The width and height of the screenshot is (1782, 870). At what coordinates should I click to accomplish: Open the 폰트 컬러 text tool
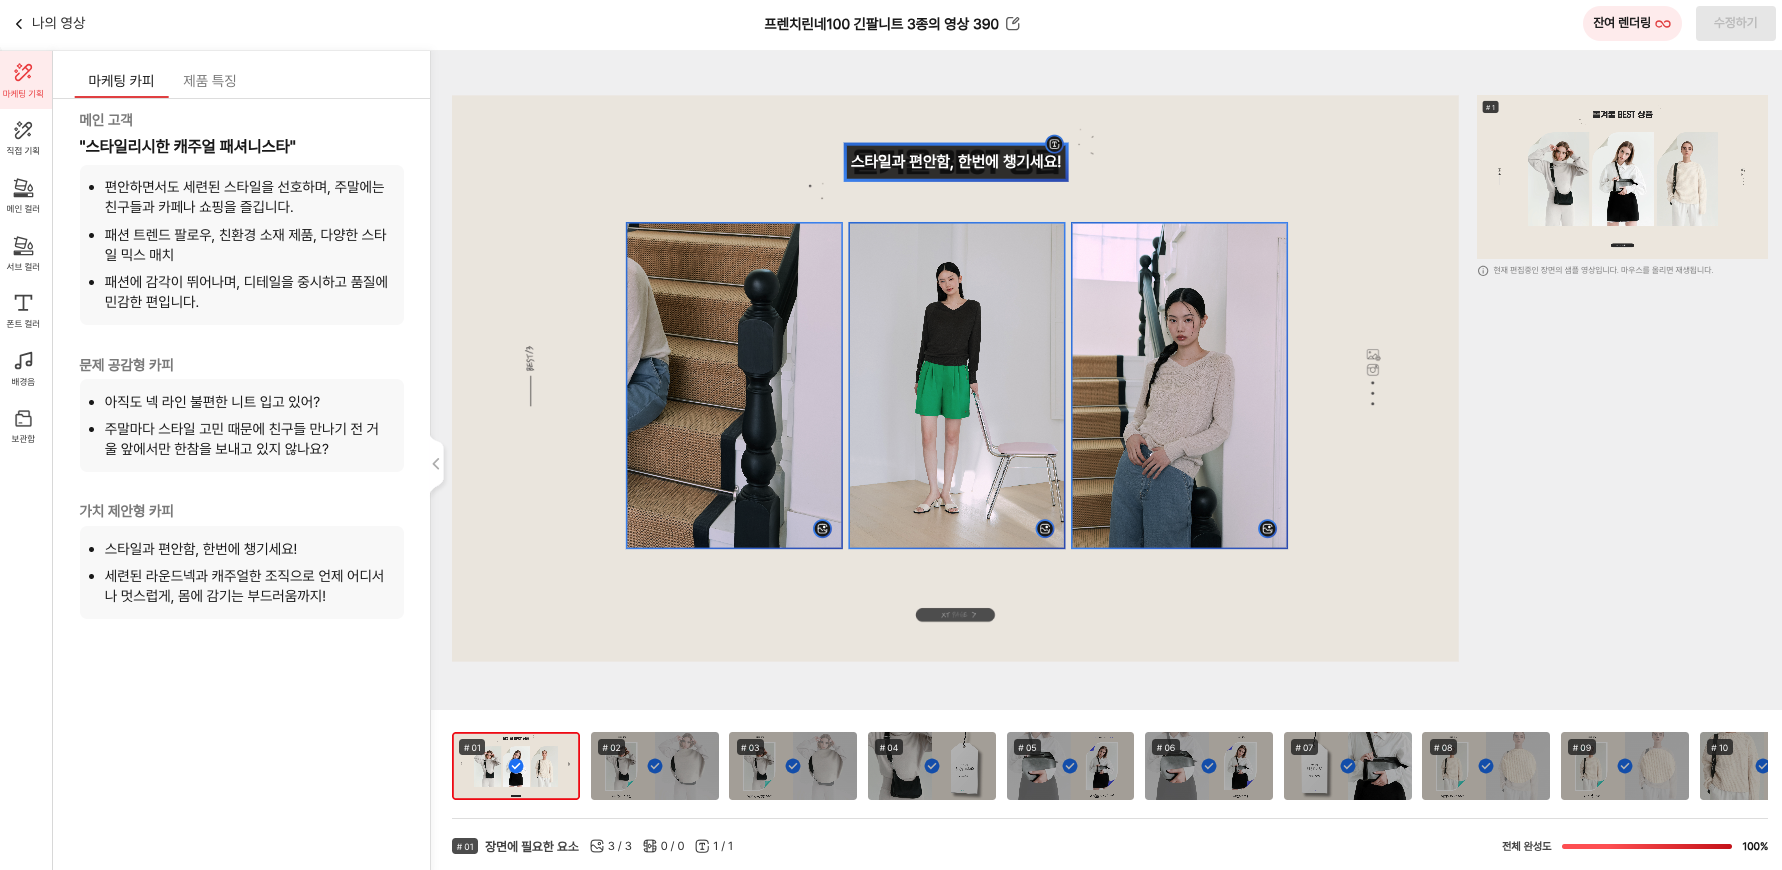[23, 310]
